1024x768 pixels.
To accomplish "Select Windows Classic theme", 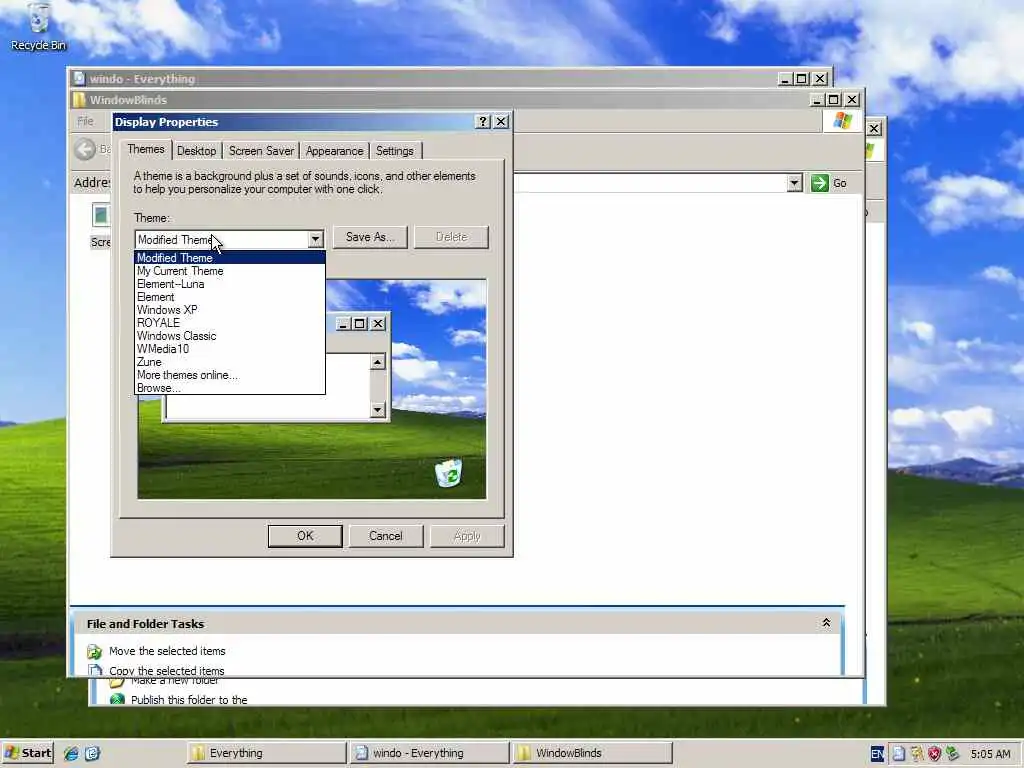I will (x=230, y=336).
